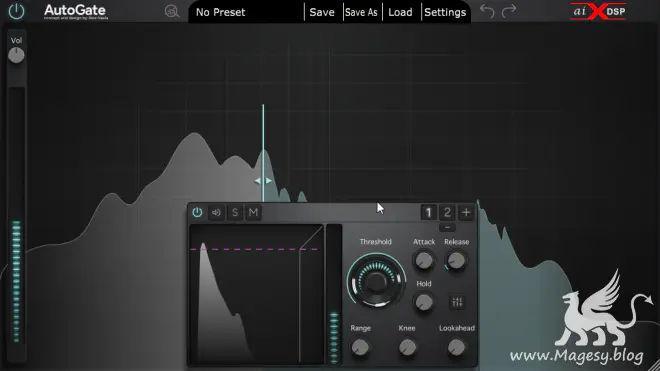Open the Settings menu

click(445, 12)
